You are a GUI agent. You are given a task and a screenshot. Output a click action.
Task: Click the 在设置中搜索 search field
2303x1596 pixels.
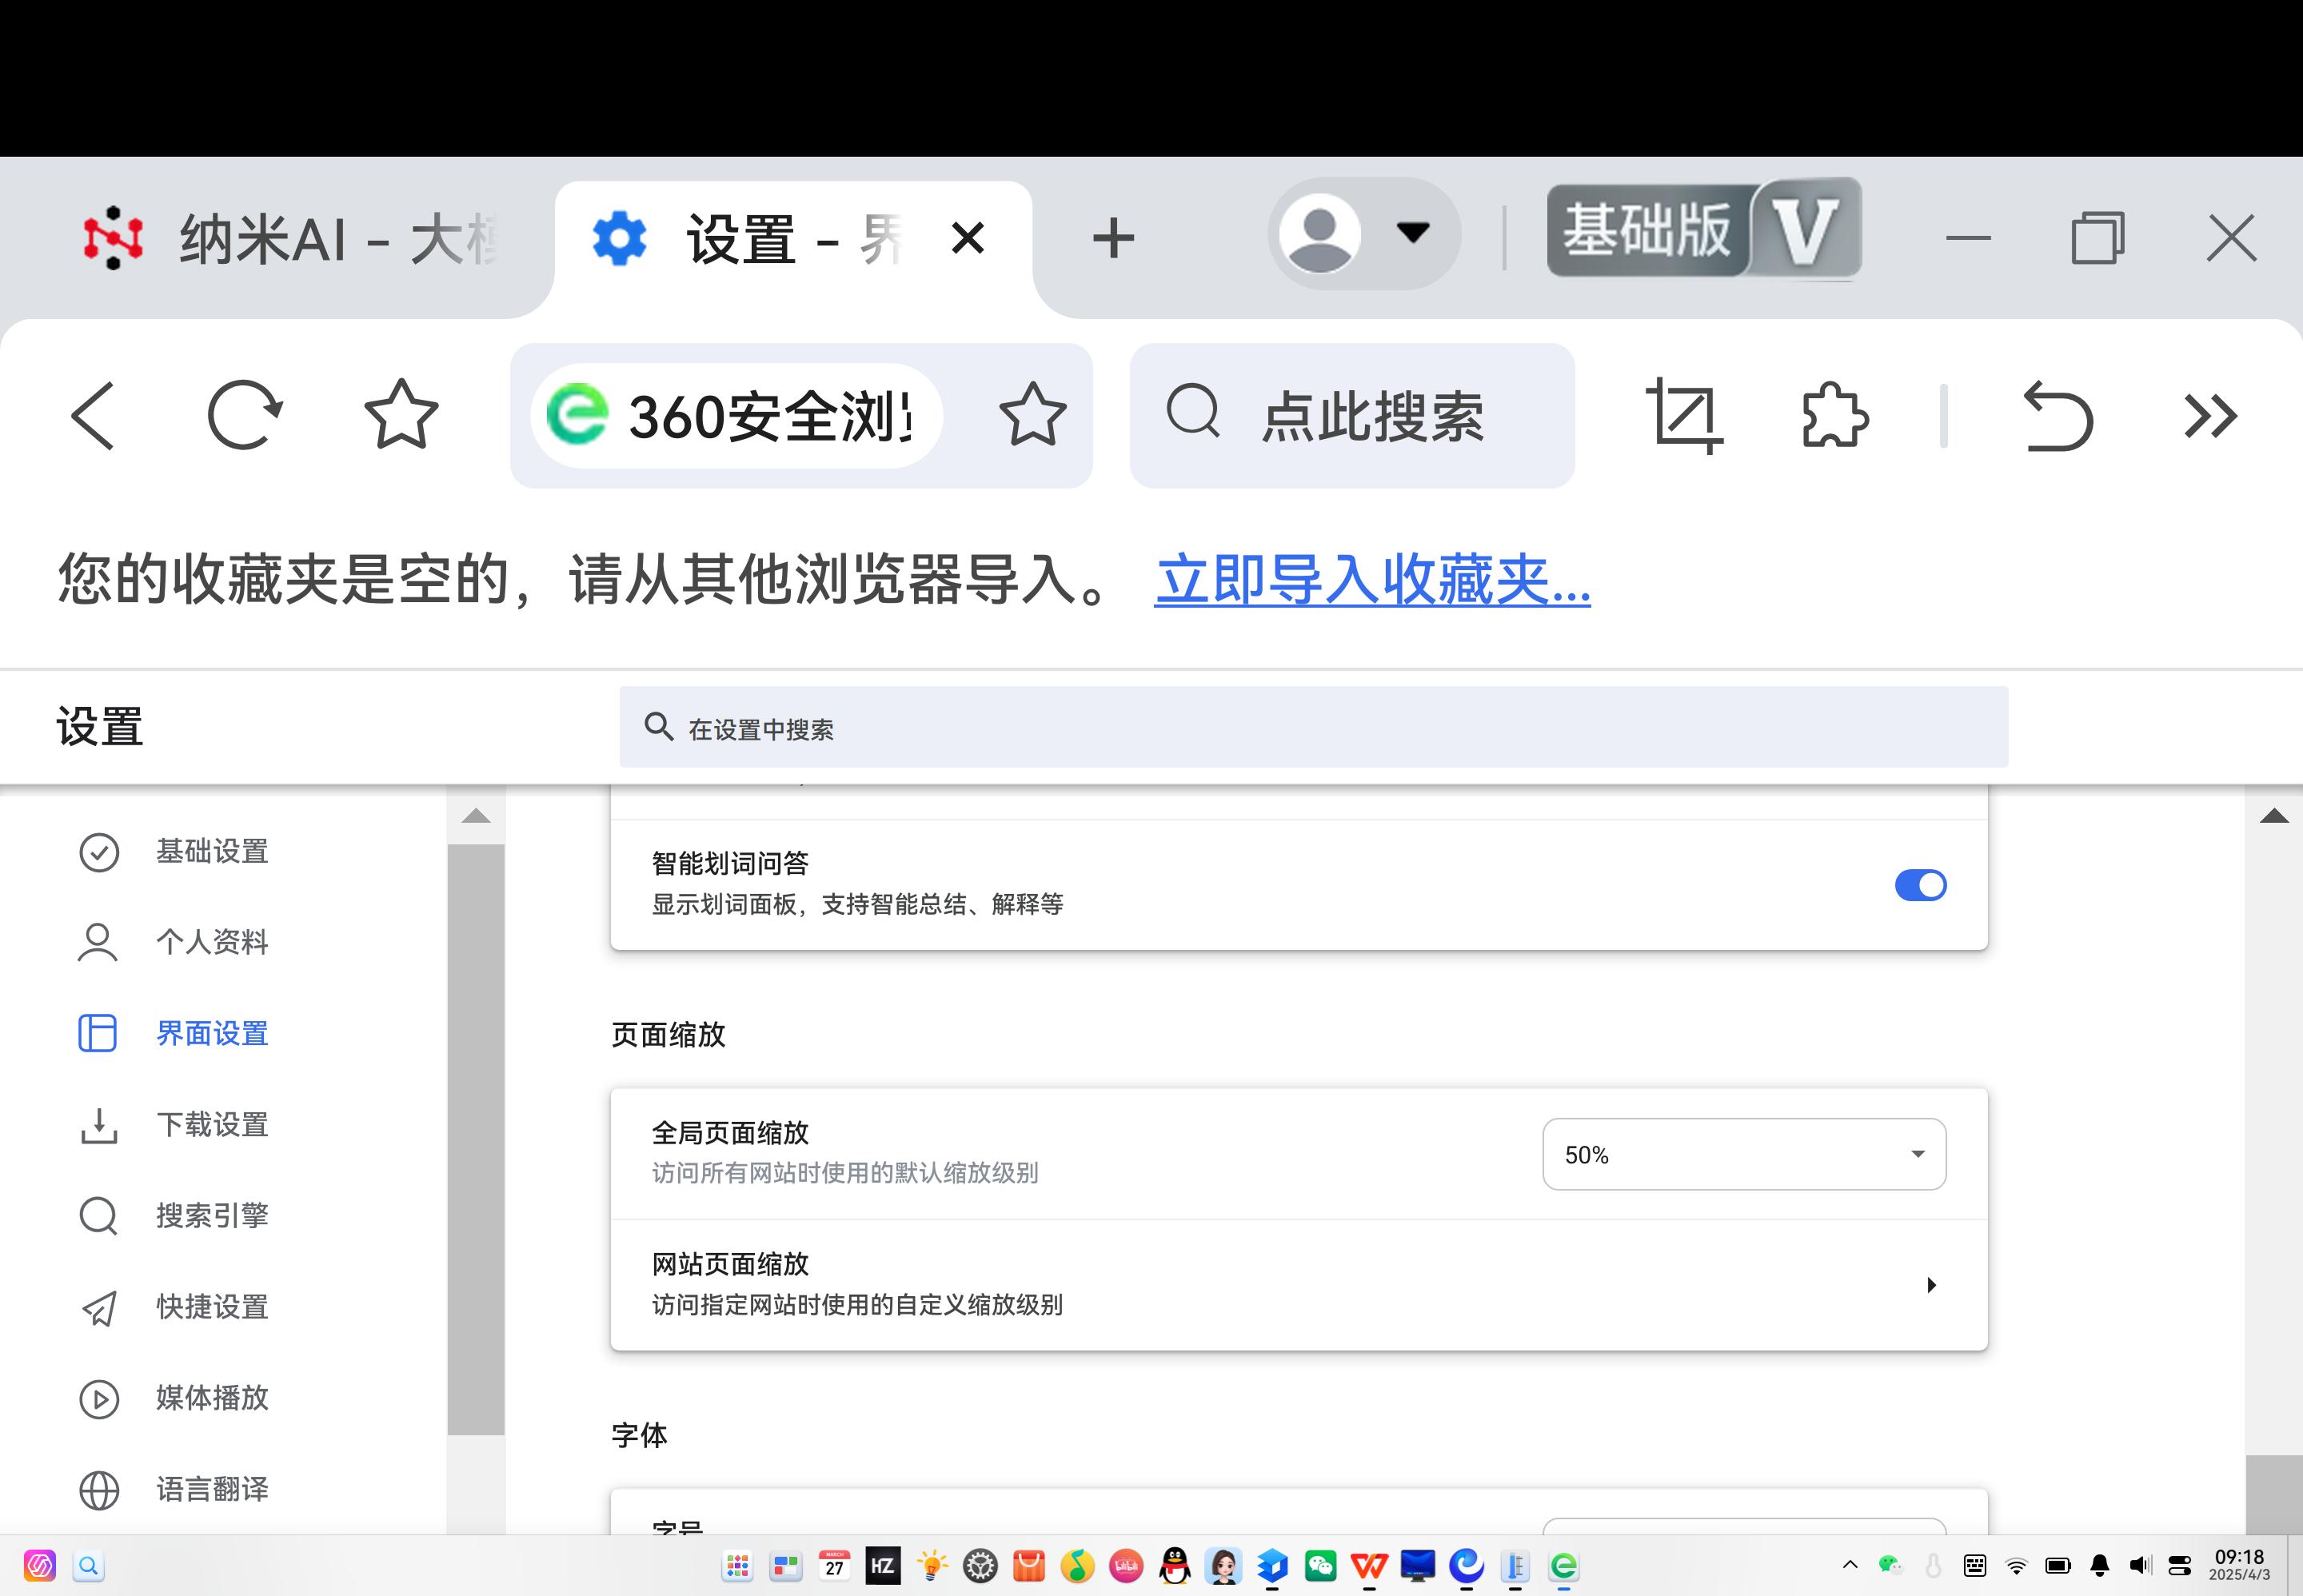[x=1313, y=727]
